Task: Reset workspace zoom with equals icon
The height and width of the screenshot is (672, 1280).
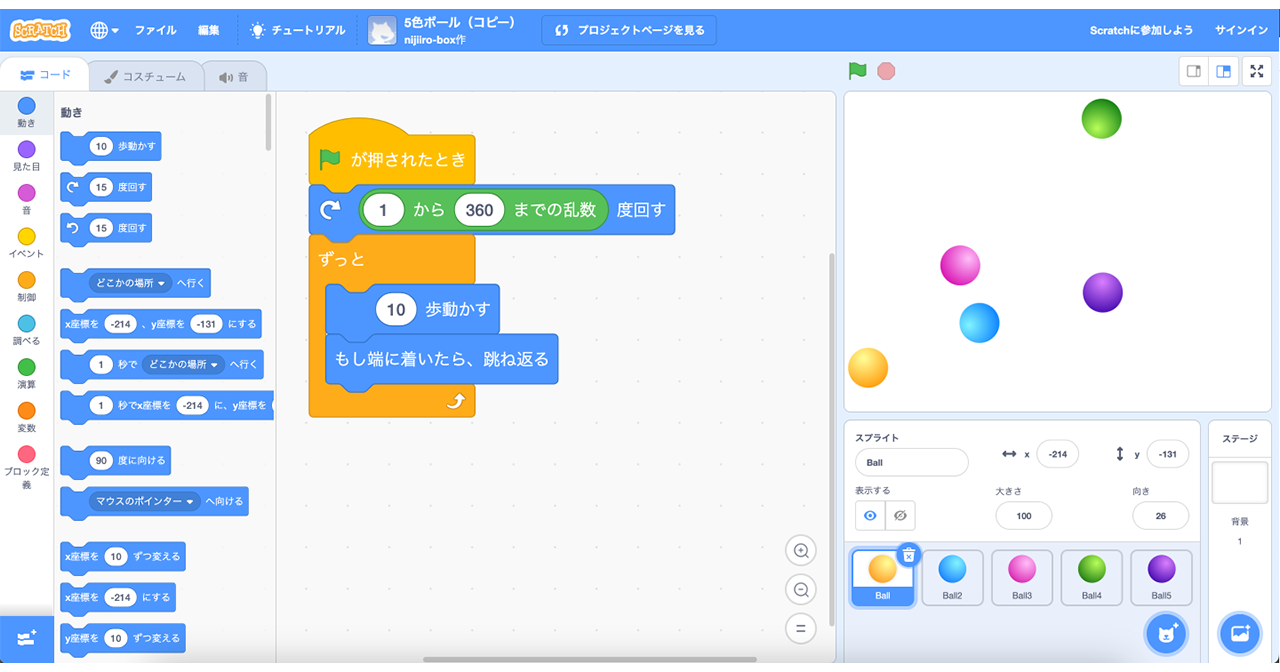Action: pos(800,629)
